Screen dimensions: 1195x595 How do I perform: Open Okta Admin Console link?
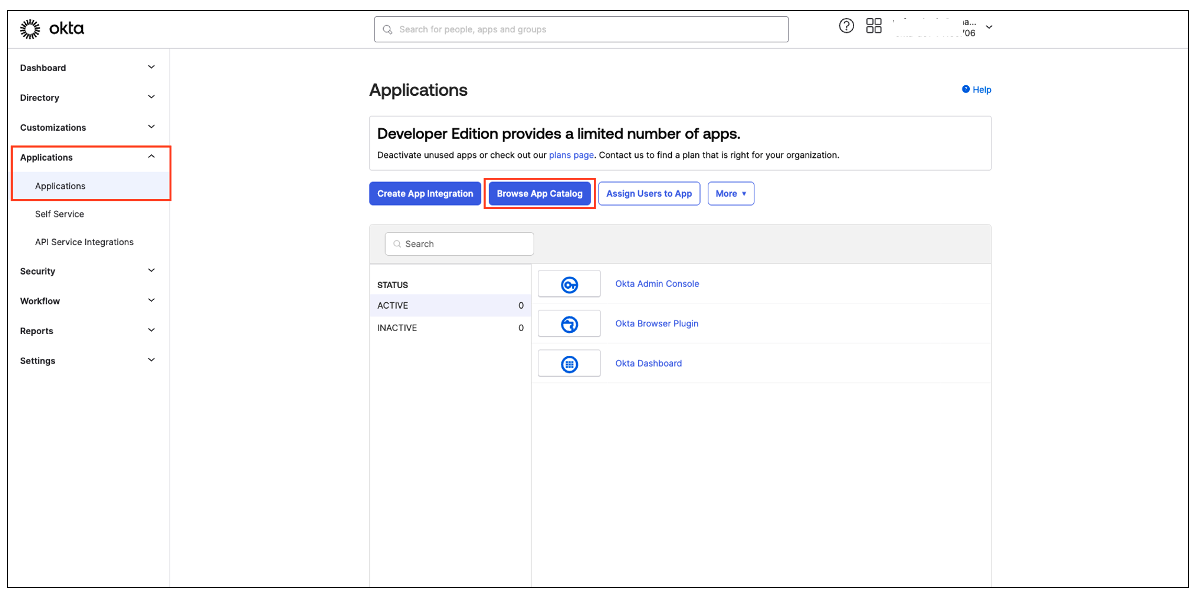pyautogui.click(x=657, y=283)
